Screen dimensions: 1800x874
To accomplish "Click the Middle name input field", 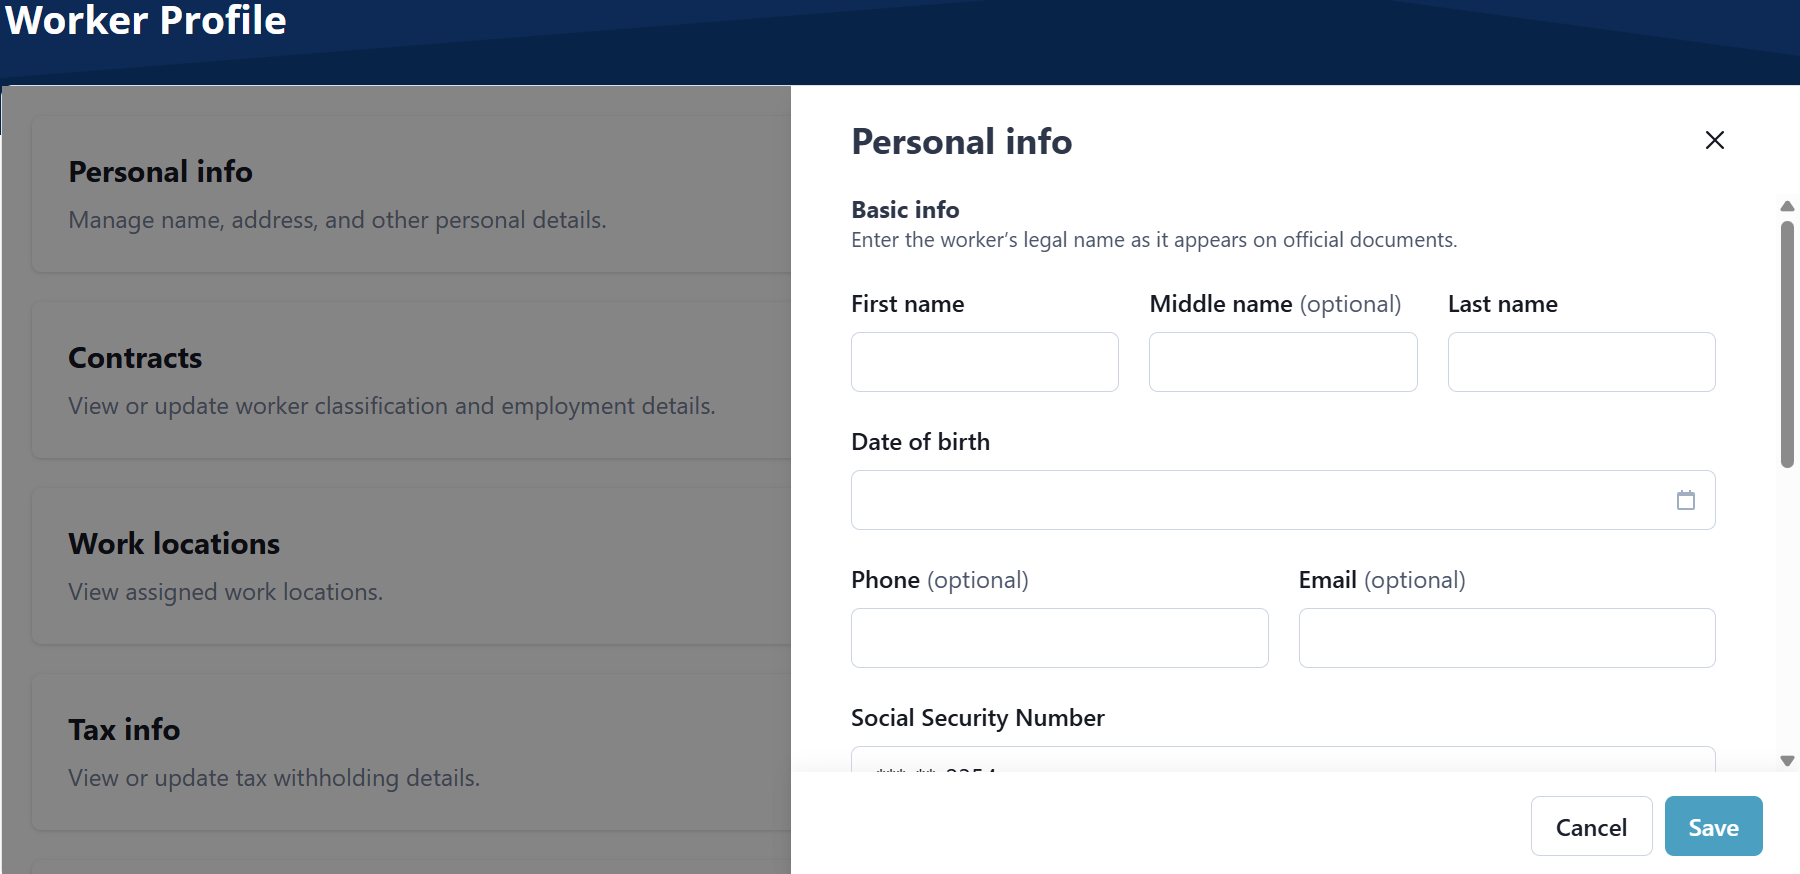I will (x=1282, y=362).
